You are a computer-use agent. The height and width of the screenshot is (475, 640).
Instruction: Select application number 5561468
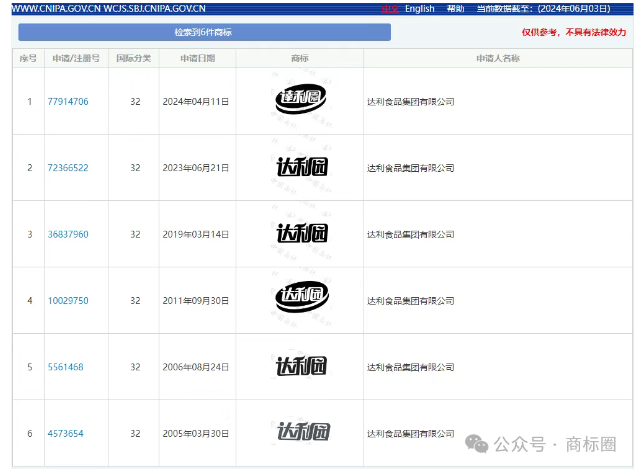pos(65,367)
